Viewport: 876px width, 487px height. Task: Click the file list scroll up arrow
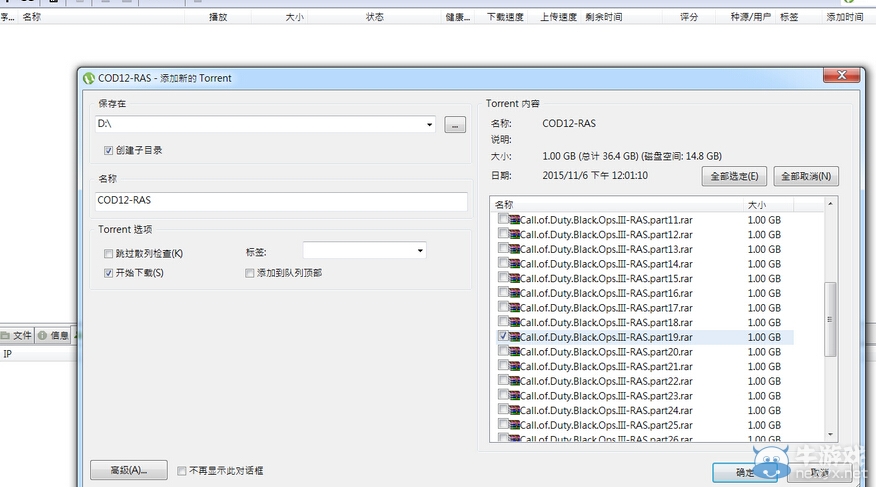(830, 204)
